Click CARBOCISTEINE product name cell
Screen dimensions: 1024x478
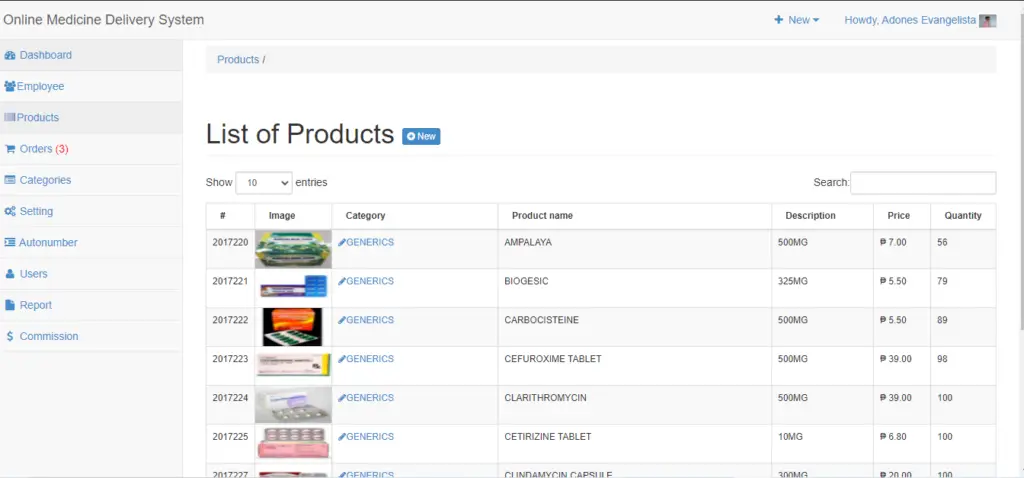click(x=635, y=327)
